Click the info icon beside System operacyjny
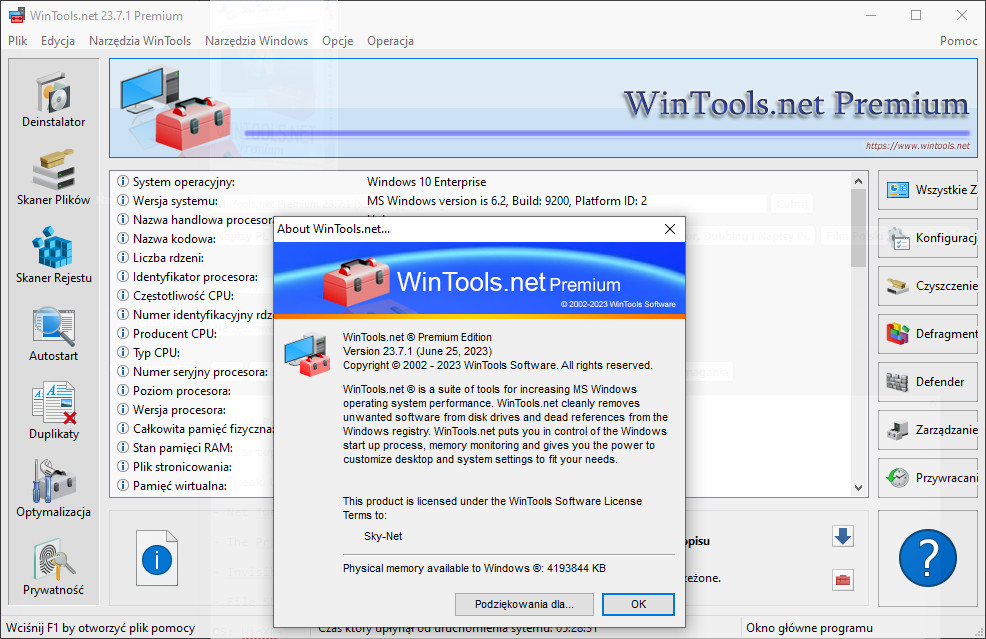986x639 pixels. (x=123, y=182)
